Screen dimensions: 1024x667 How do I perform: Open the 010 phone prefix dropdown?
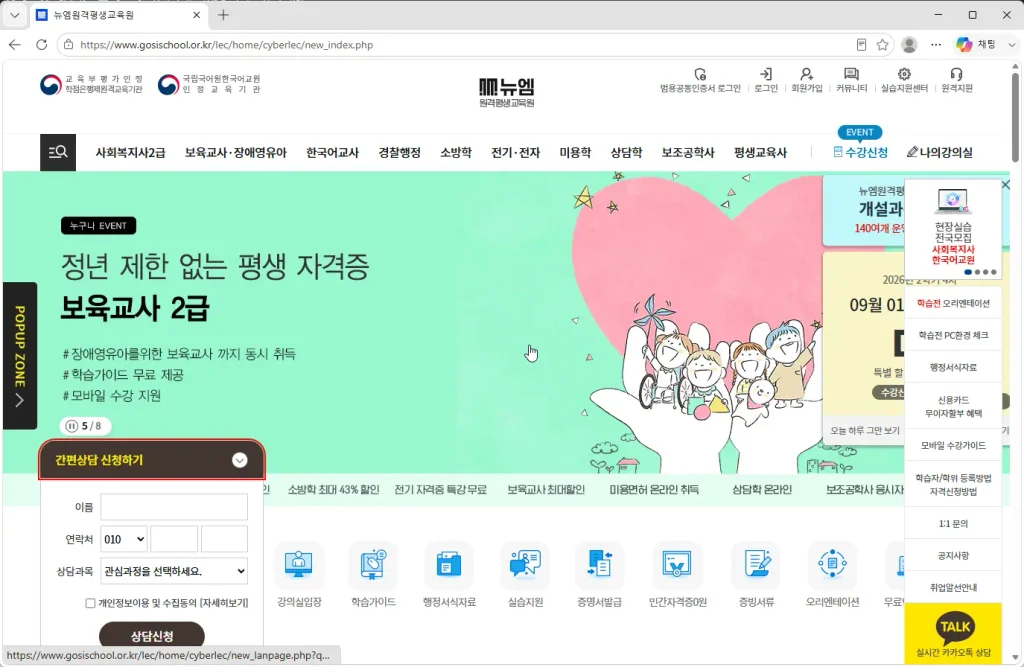(123, 539)
